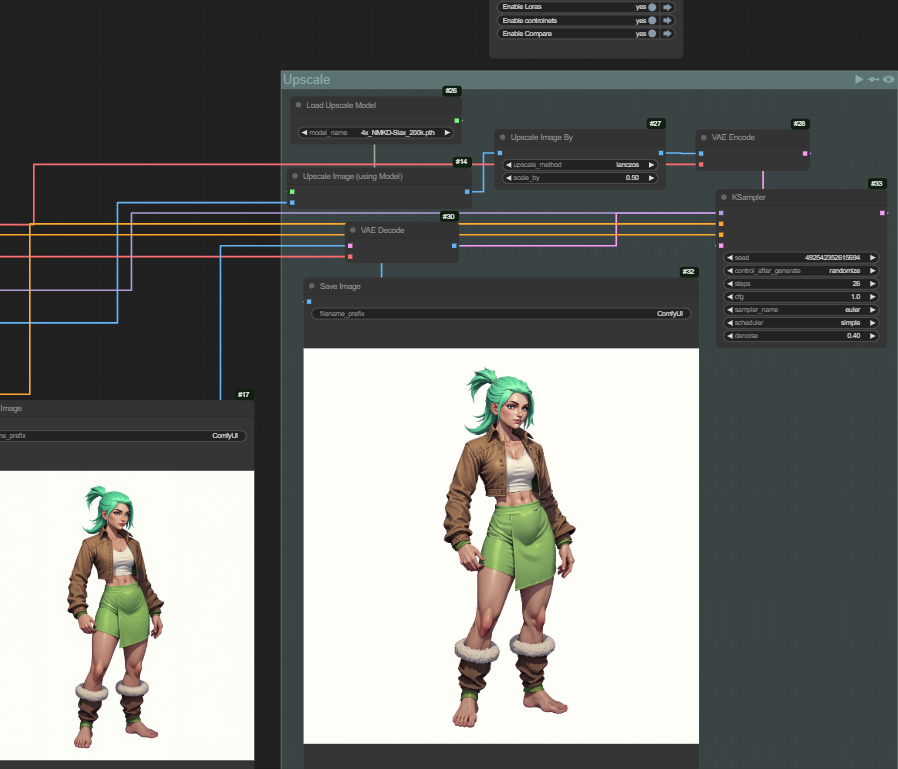Increase denoise with its right arrow
The image size is (898, 769).
click(x=873, y=336)
